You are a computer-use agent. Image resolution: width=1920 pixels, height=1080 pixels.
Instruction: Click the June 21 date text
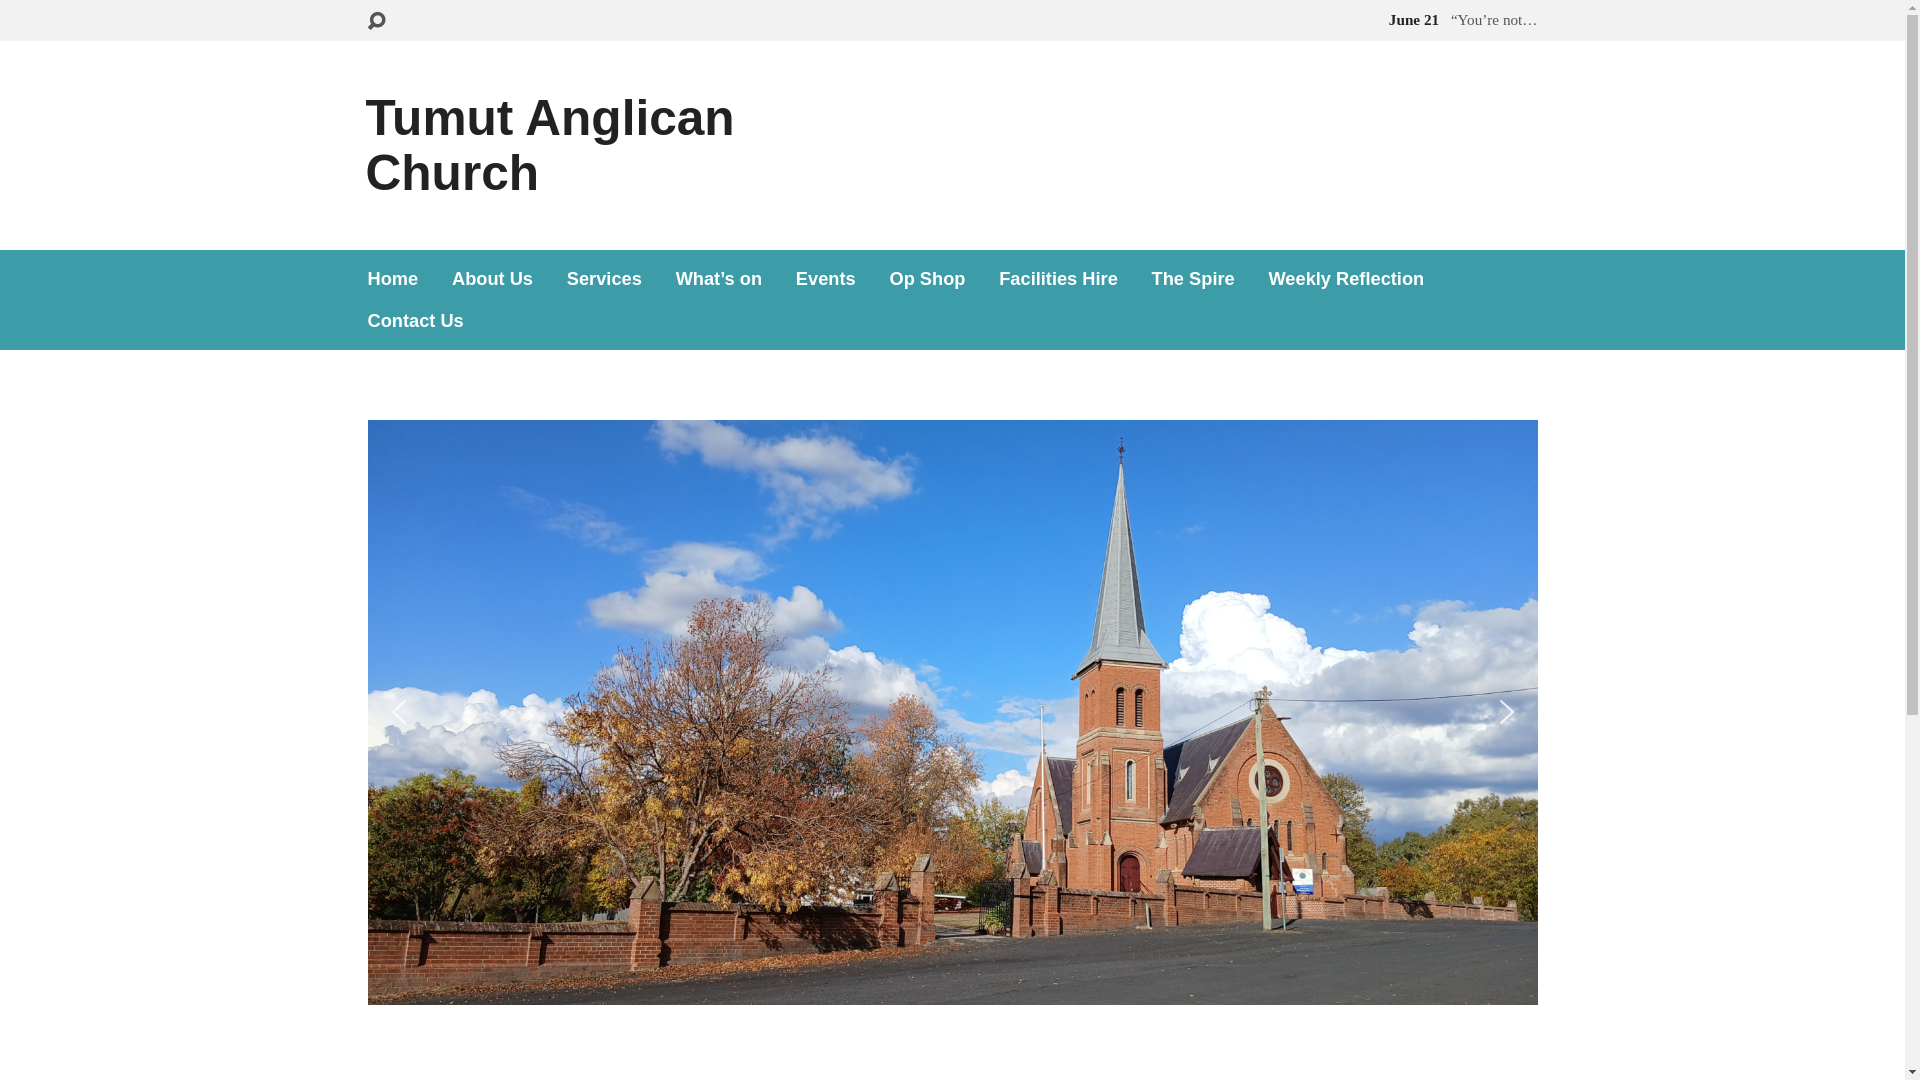pos(1413,20)
